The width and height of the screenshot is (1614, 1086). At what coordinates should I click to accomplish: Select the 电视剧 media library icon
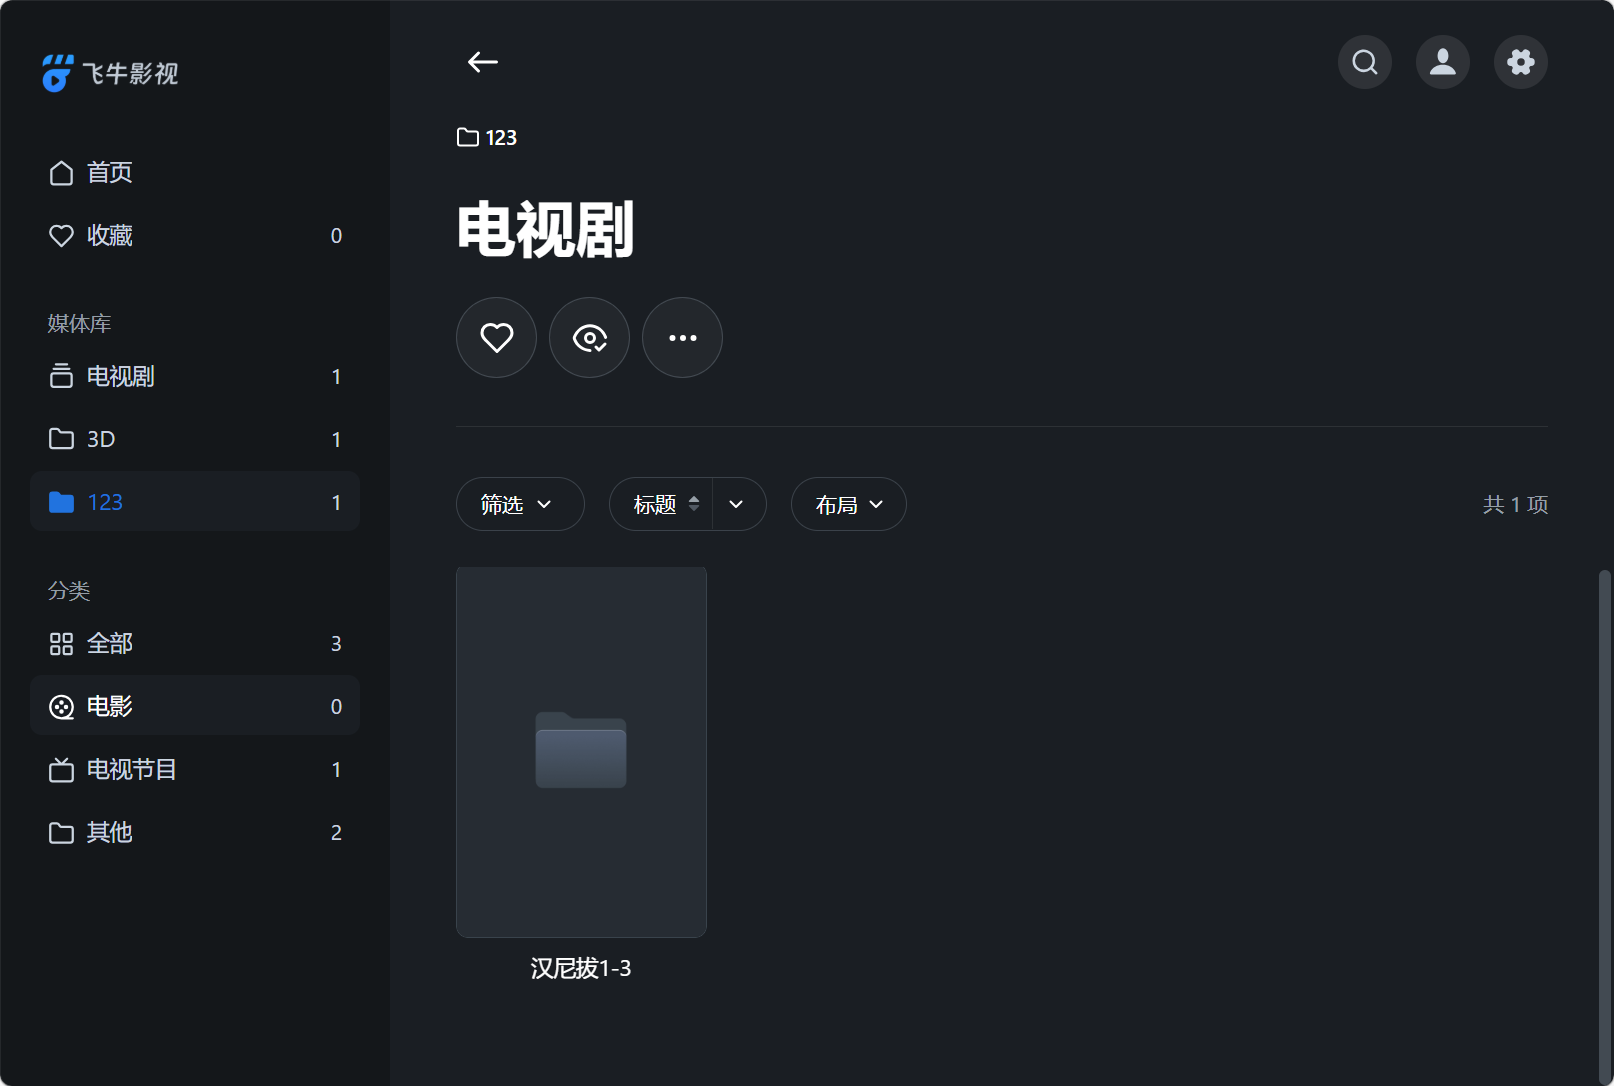(119, 376)
